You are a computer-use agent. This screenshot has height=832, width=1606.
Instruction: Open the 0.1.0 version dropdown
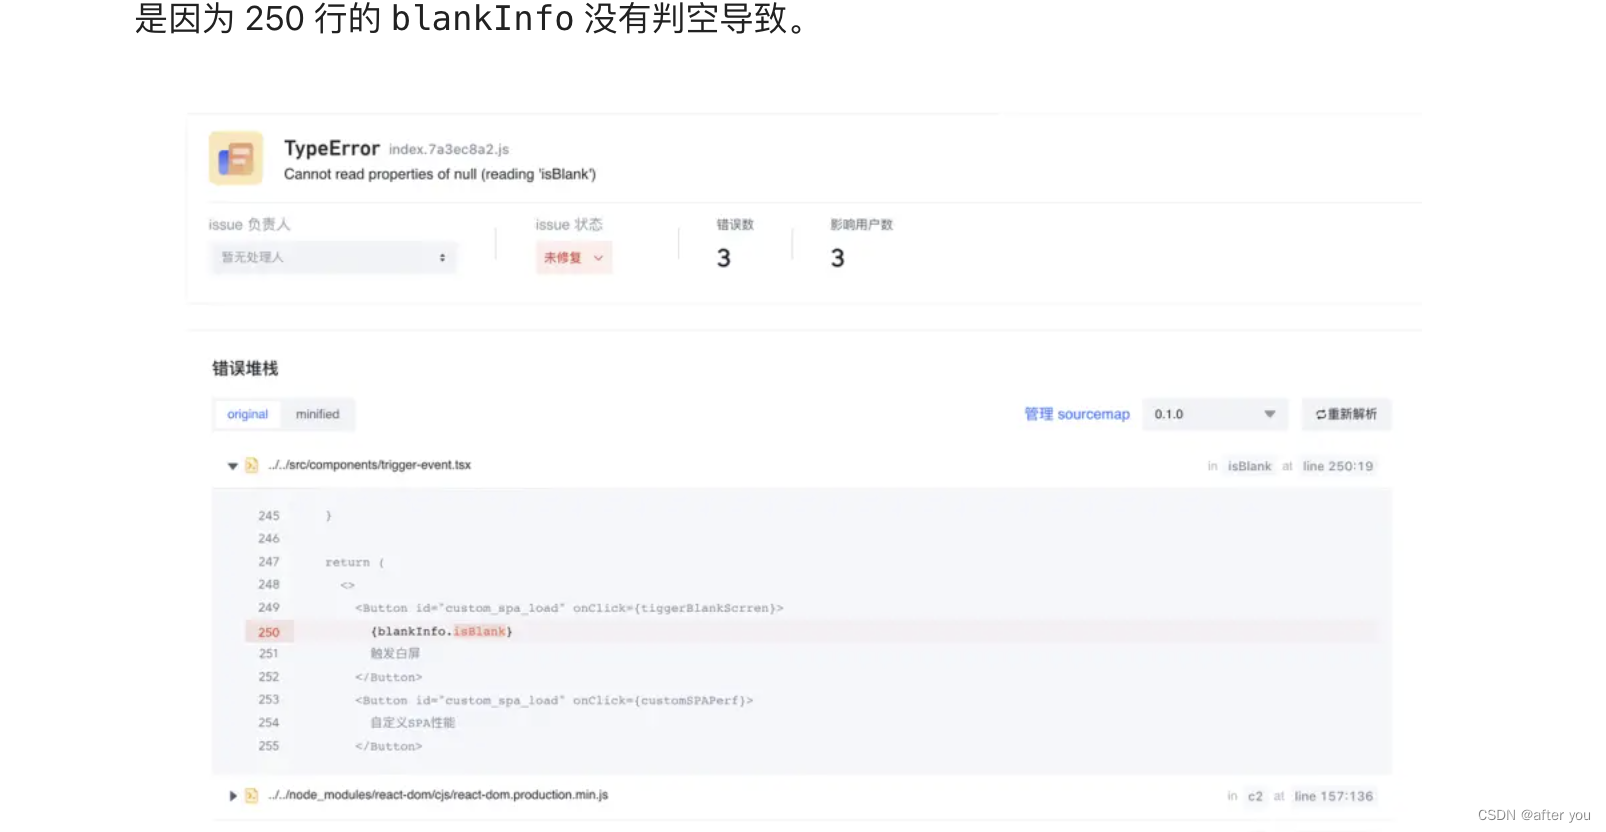(1215, 414)
